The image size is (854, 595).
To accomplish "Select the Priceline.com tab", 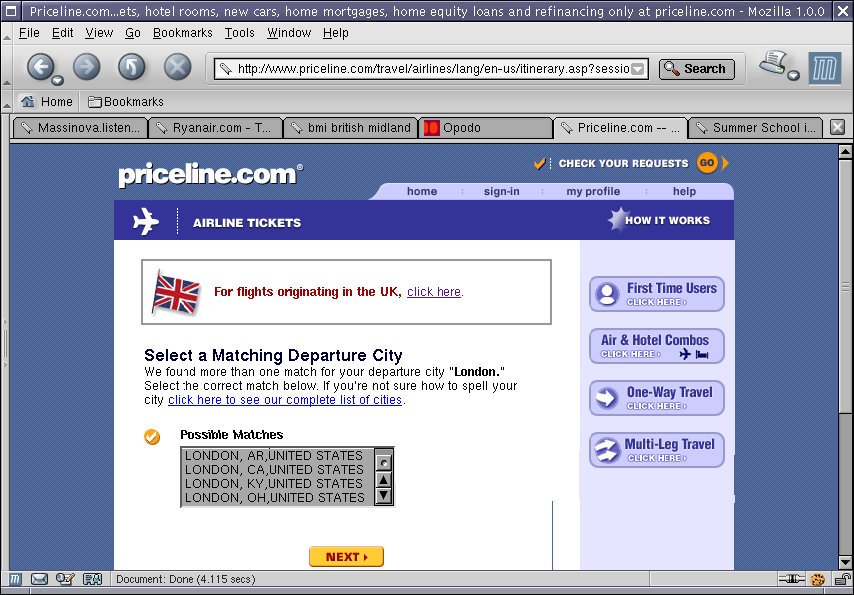I will tap(620, 128).
